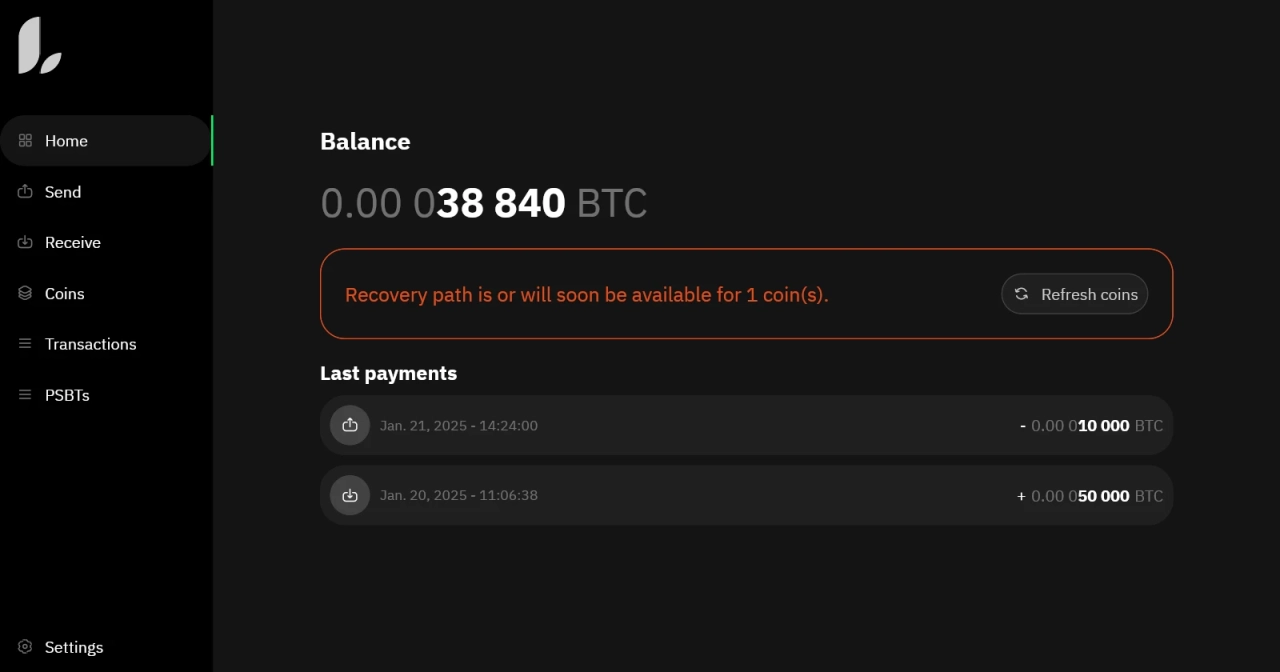Open the Jan. 21, 2025 payment date
The width and height of the screenshot is (1280, 672).
click(459, 426)
